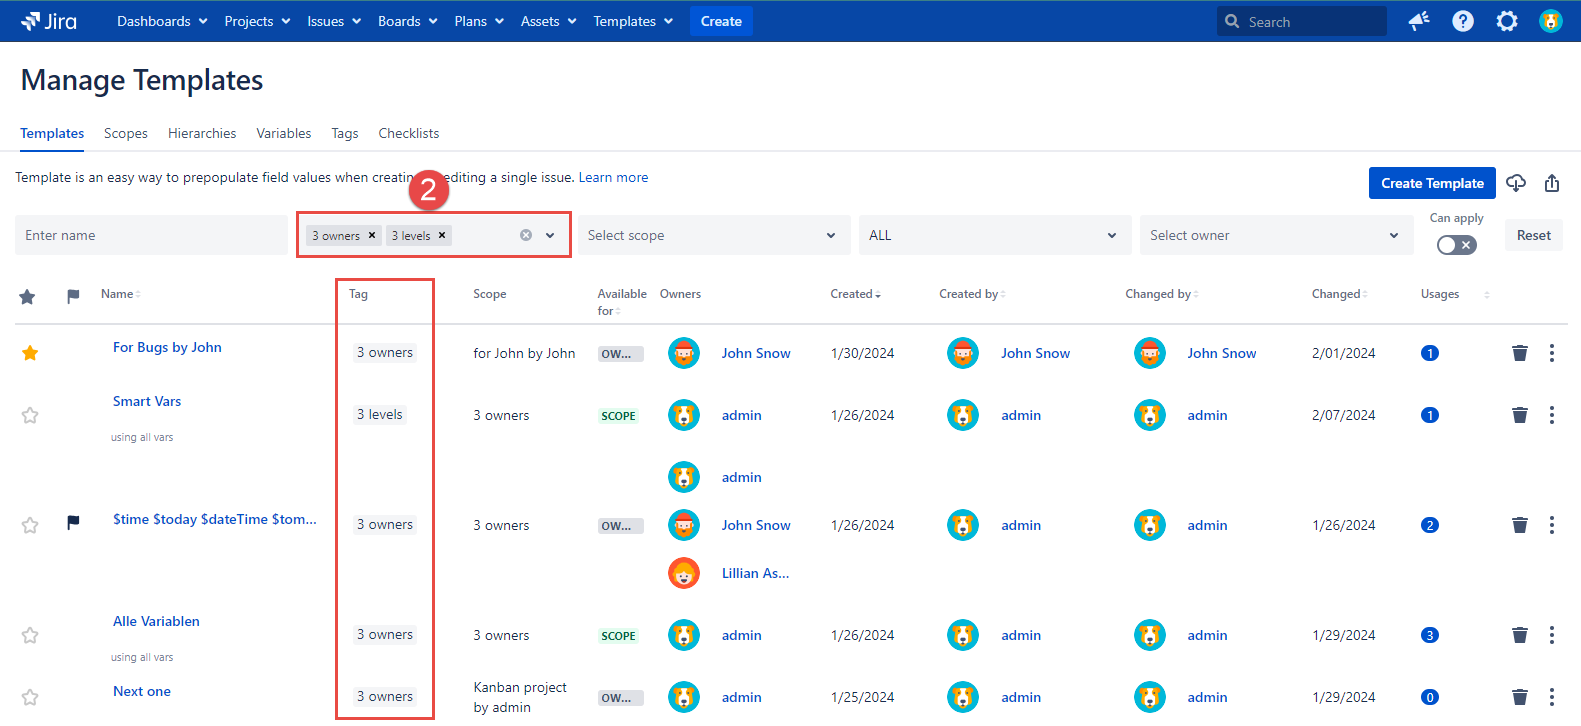Open more actions for Smart Vars row
Image resolution: width=1581 pixels, height=726 pixels.
(1551, 415)
